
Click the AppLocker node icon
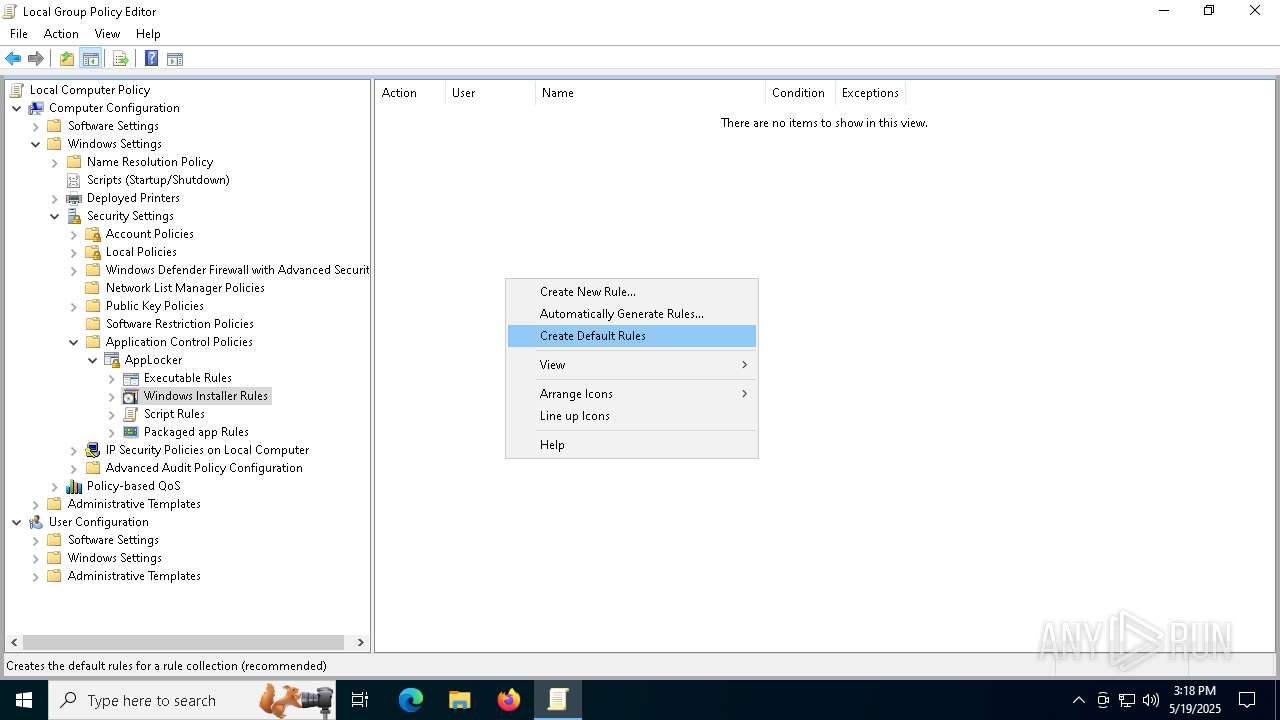pyautogui.click(x=112, y=360)
